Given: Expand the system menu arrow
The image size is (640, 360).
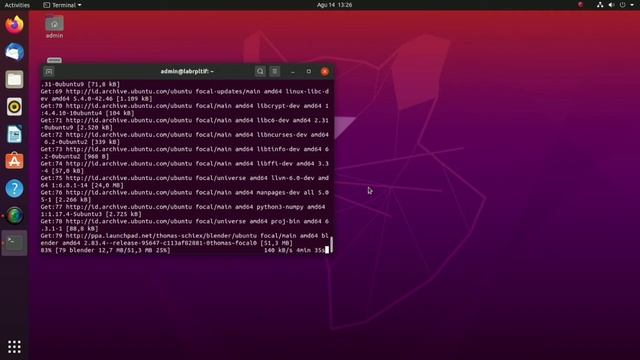Looking at the screenshot, I should (631, 5).
